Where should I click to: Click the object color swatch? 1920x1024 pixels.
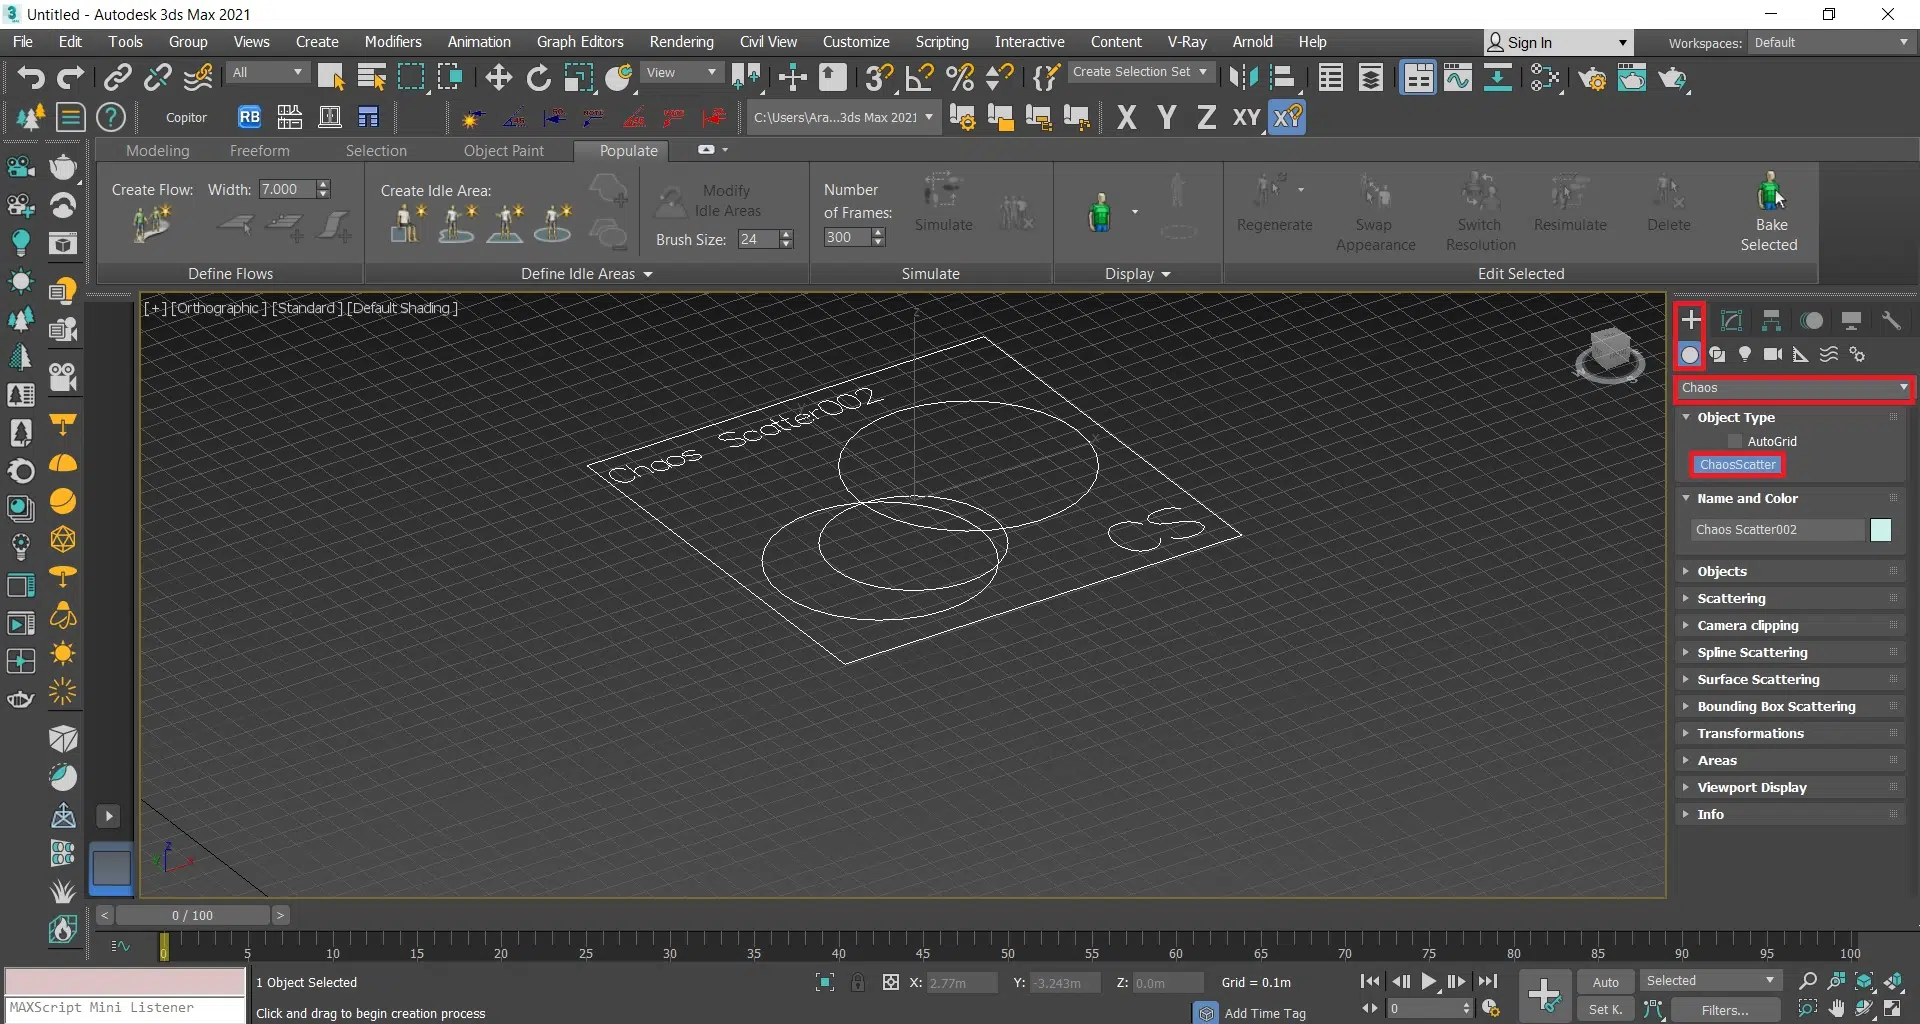coord(1880,530)
